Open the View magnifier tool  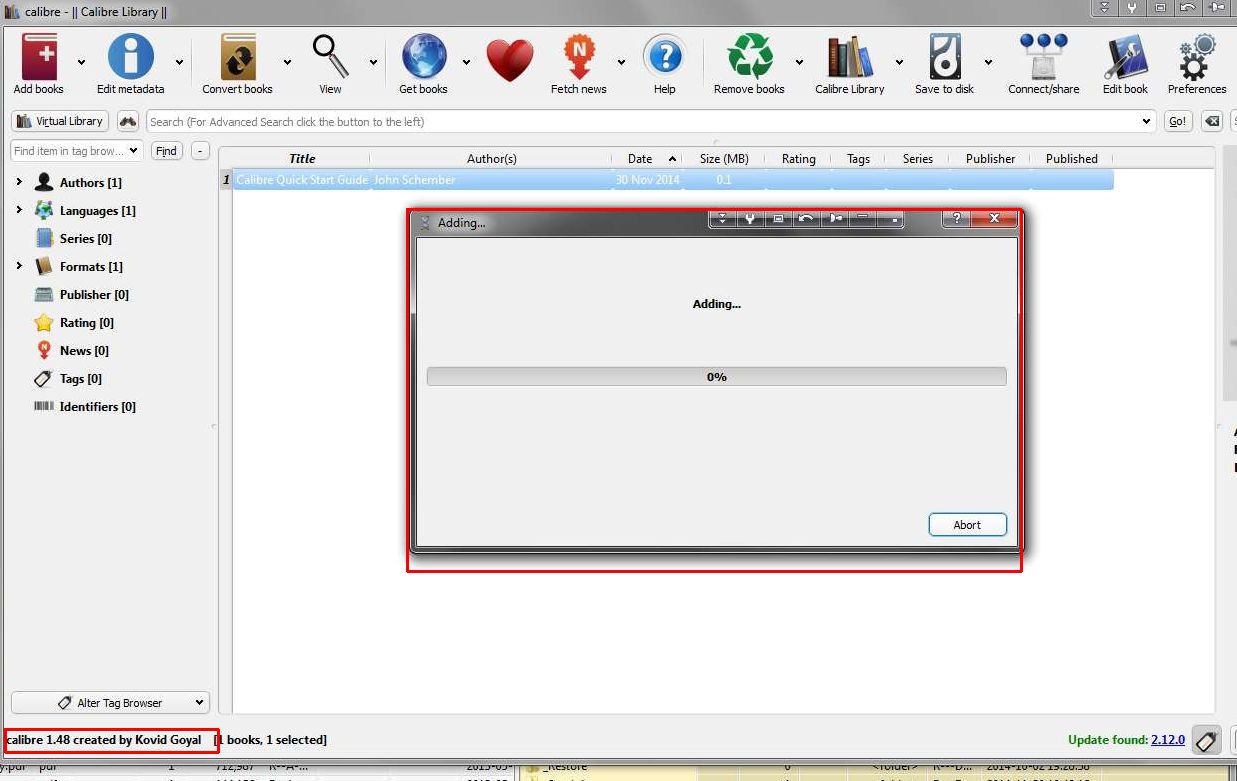330,56
